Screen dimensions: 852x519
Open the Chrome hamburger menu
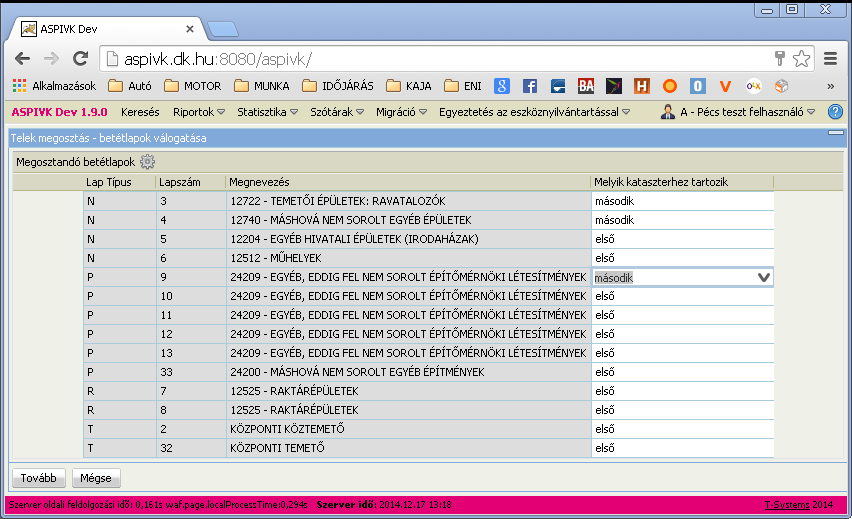[x=830, y=59]
